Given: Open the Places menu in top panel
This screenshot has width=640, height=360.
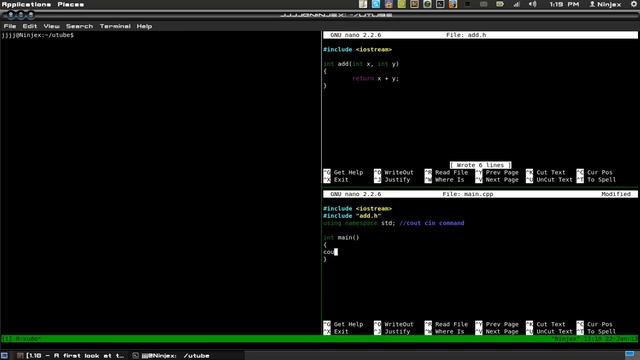Looking at the screenshot, I should click(71, 4).
